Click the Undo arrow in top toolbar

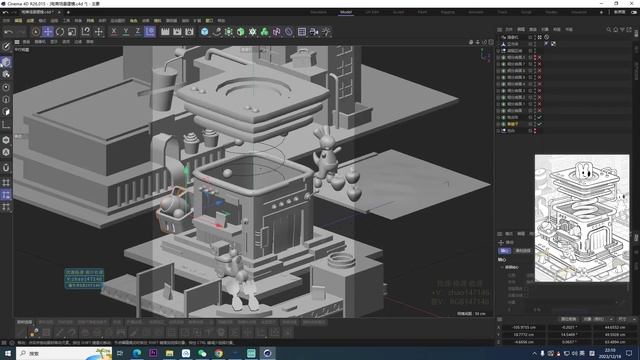(x=8, y=32)
